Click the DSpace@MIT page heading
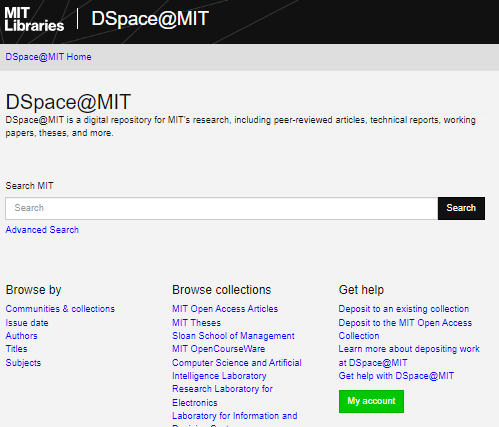 point(68,102)
